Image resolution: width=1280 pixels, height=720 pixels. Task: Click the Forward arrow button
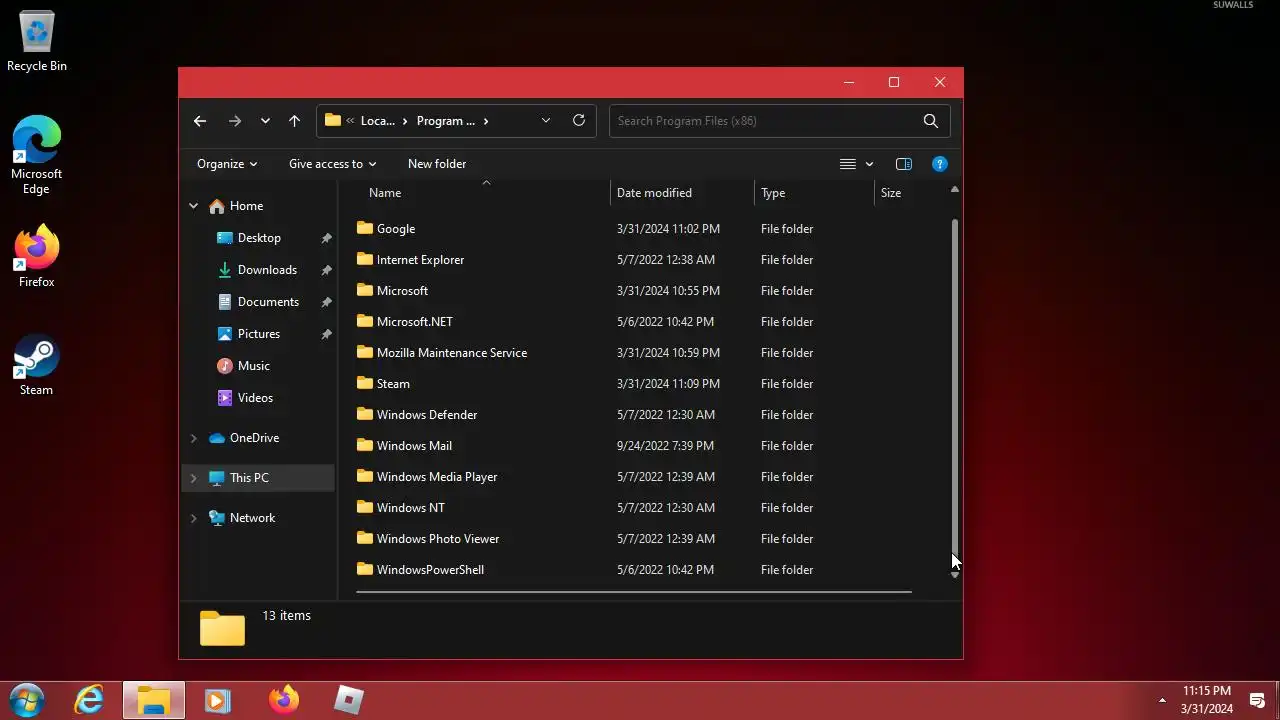pos(235,121)
